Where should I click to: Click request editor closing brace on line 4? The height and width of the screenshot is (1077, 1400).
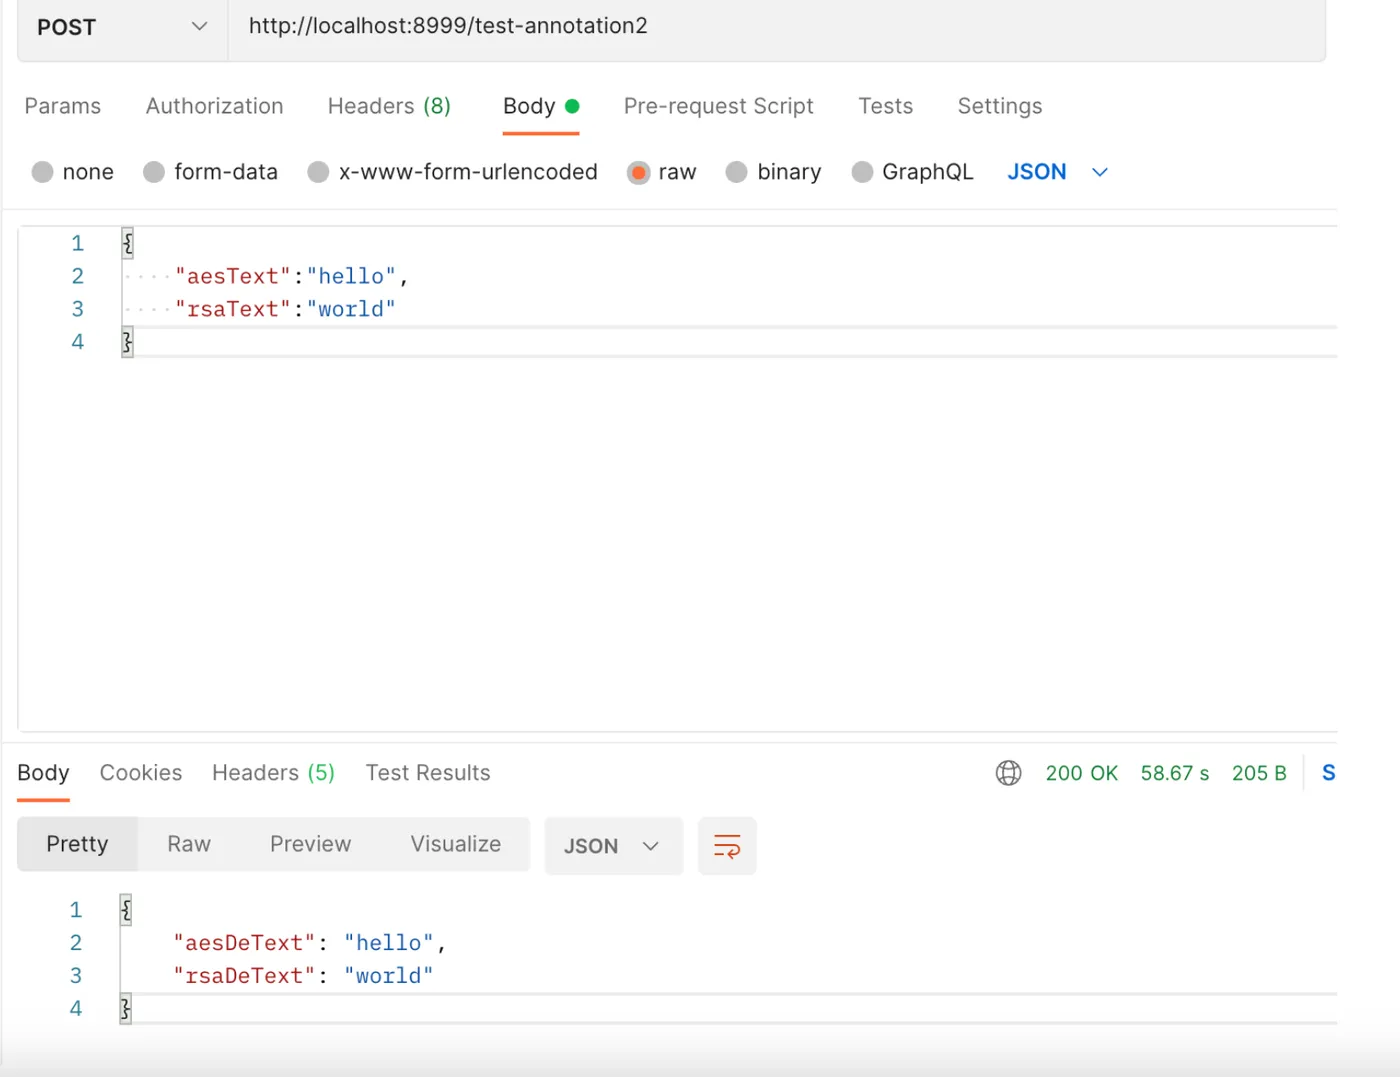tap(127, 342)
